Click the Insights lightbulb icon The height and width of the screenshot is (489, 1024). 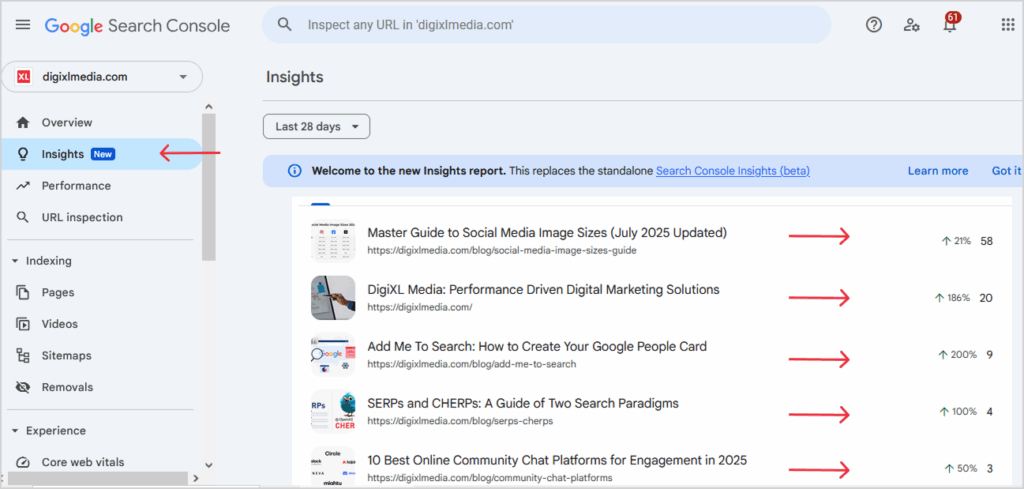pyautogui.click(x=23, y=154)
